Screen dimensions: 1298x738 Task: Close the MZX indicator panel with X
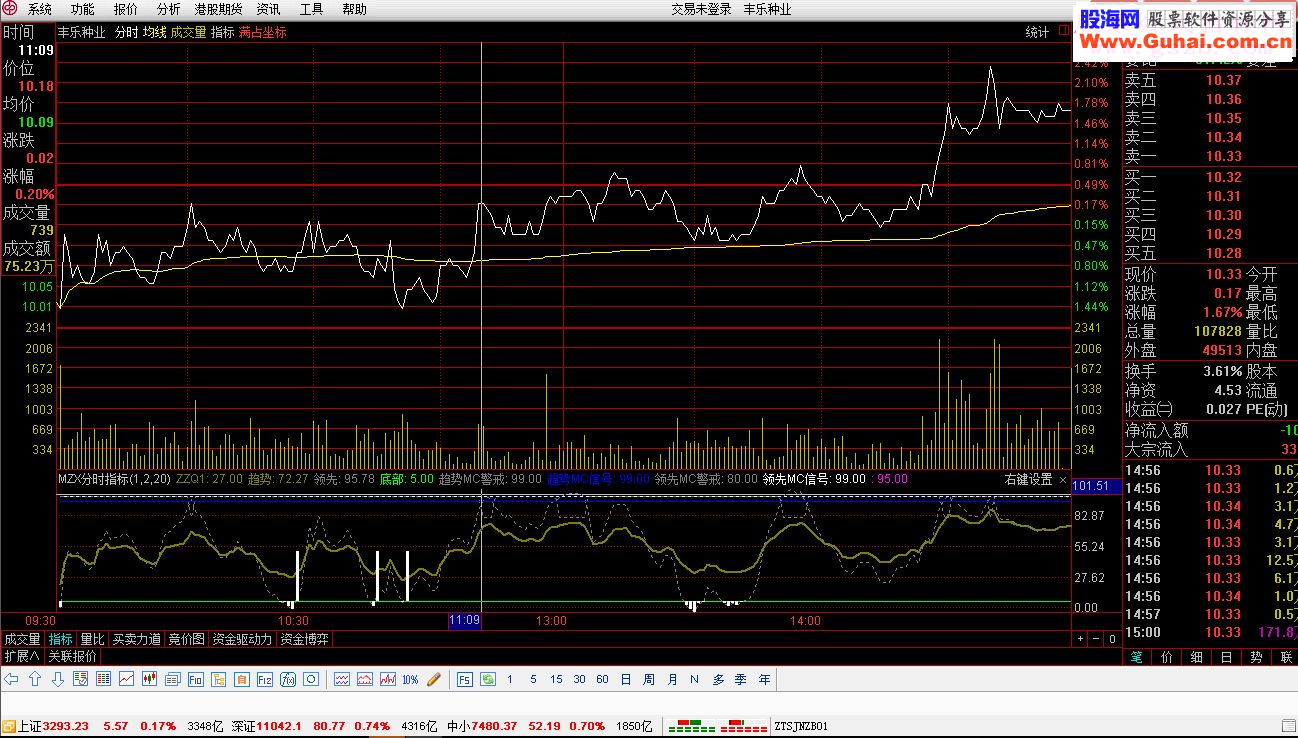1062,479
